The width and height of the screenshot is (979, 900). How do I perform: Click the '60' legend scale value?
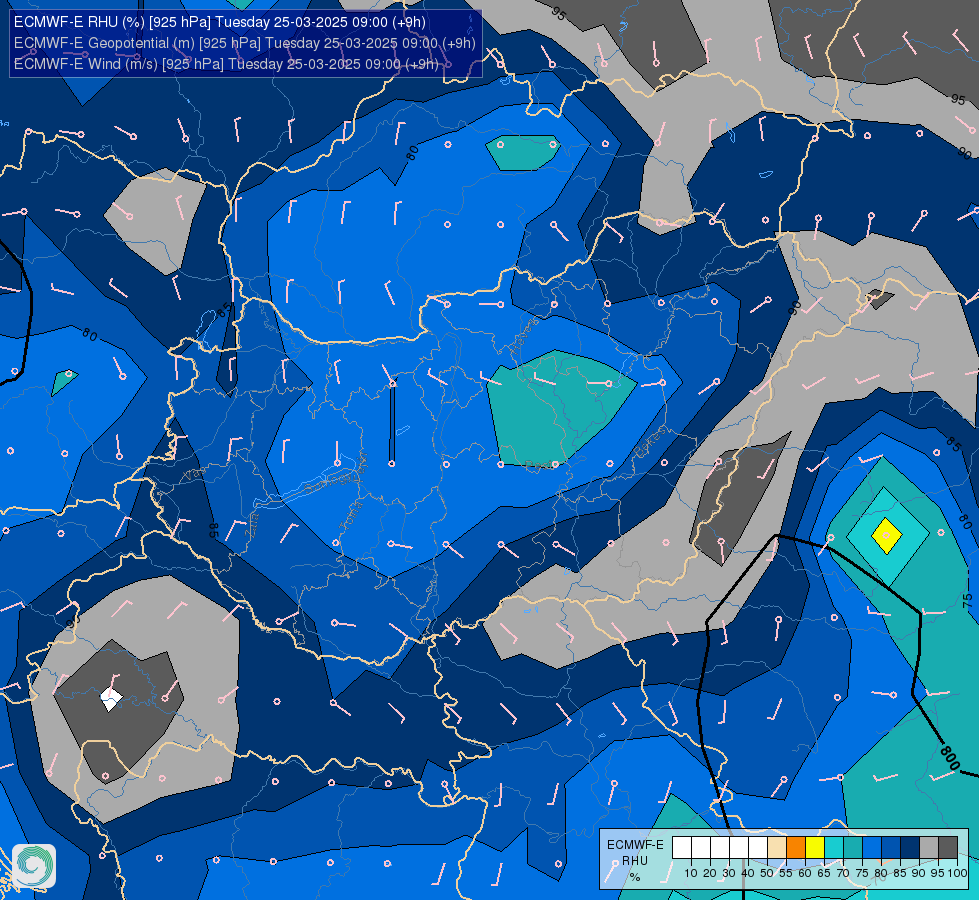[805, 873]
